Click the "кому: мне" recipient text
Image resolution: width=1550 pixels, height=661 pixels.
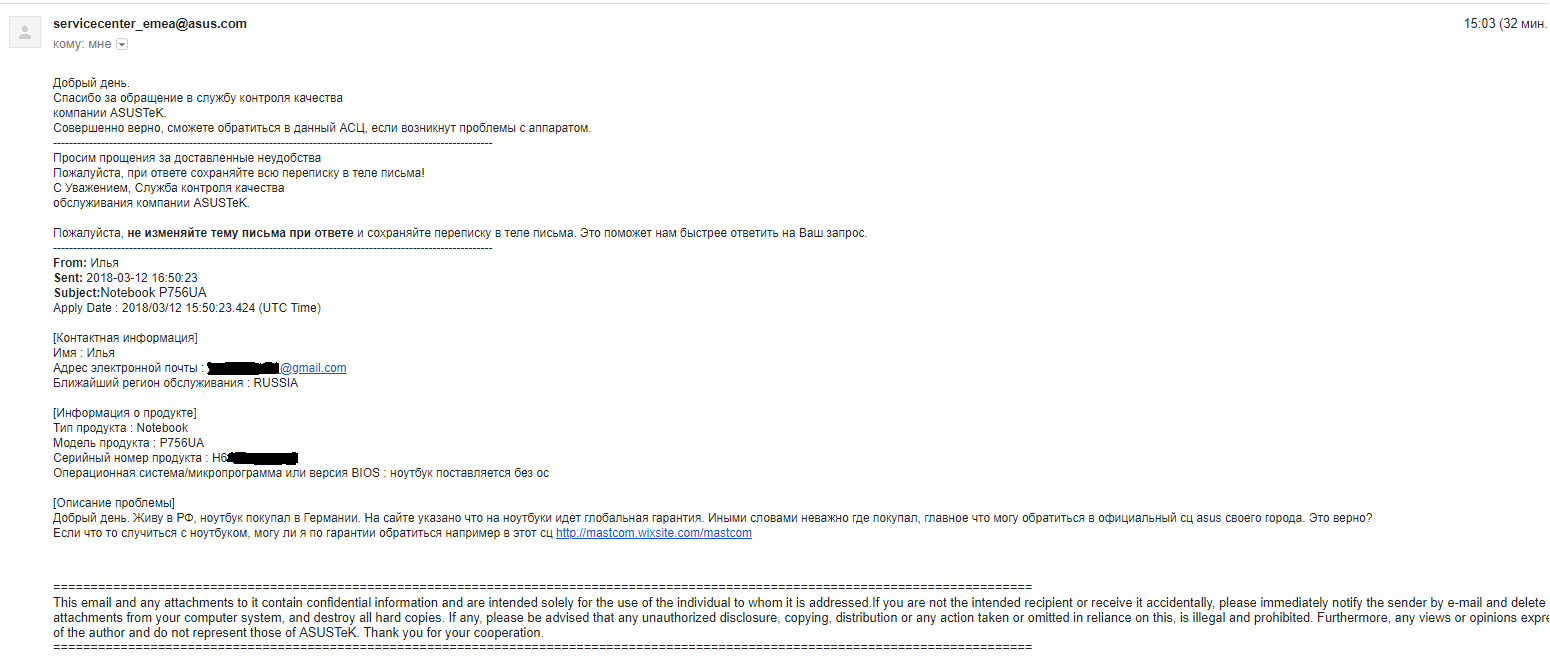(x=82, y=44)
